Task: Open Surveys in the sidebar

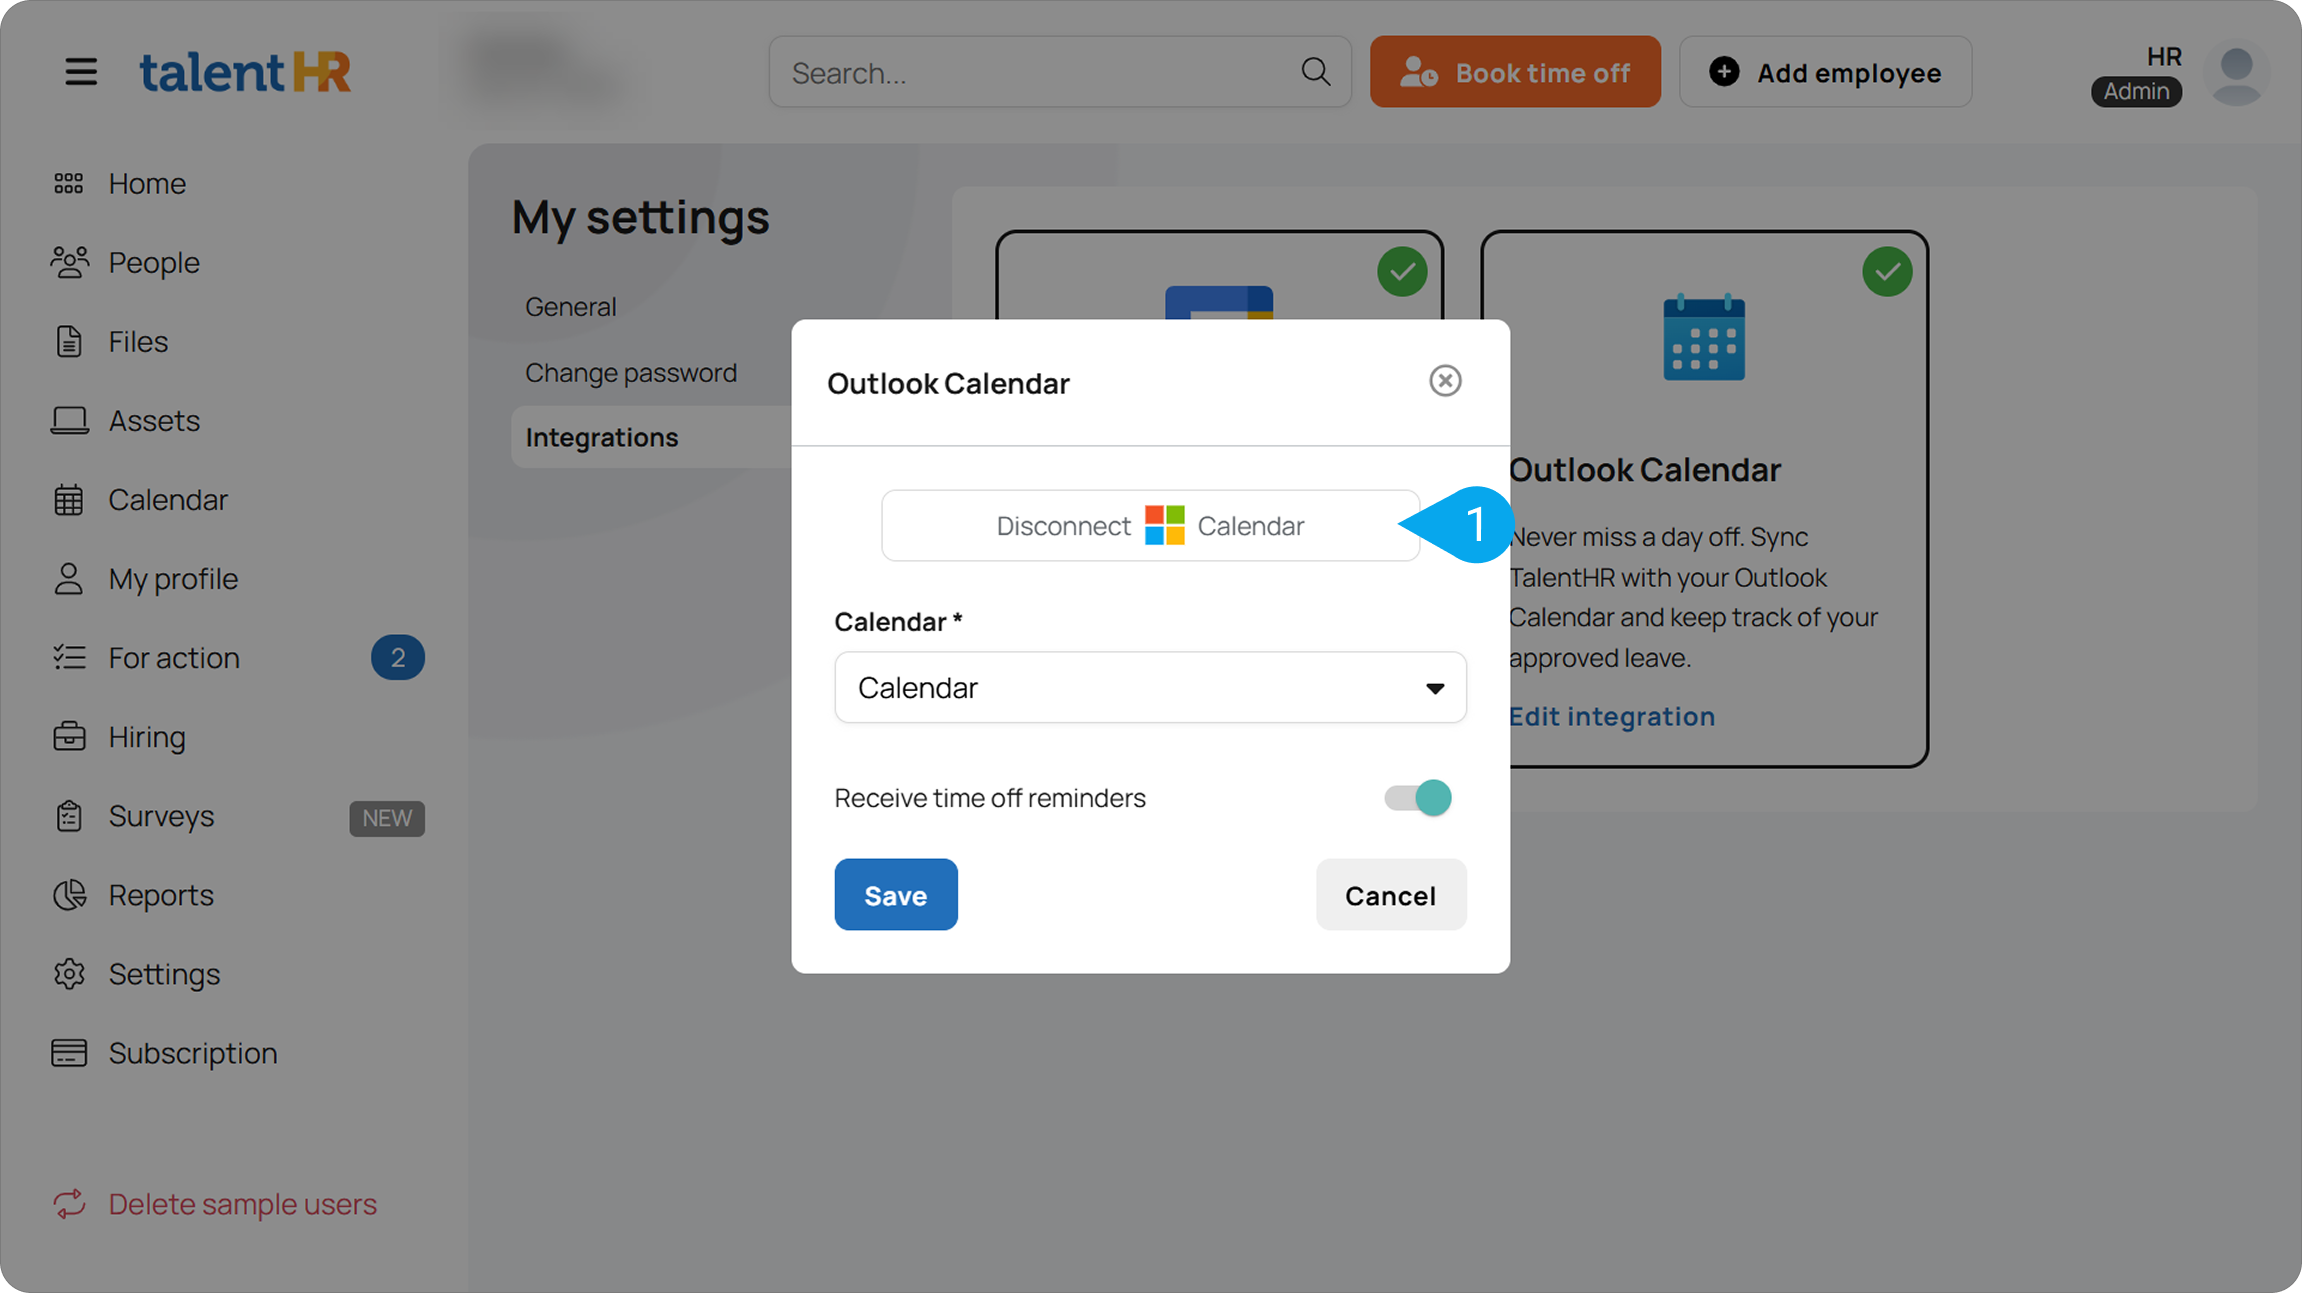Action: 161,816
